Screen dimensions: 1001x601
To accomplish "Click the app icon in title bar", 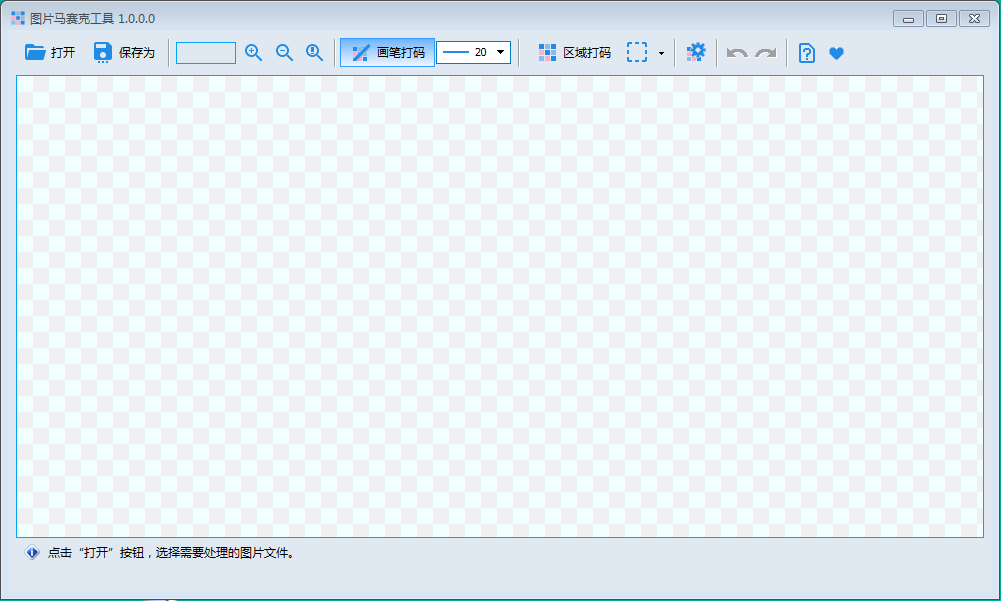I will [18, 18].
